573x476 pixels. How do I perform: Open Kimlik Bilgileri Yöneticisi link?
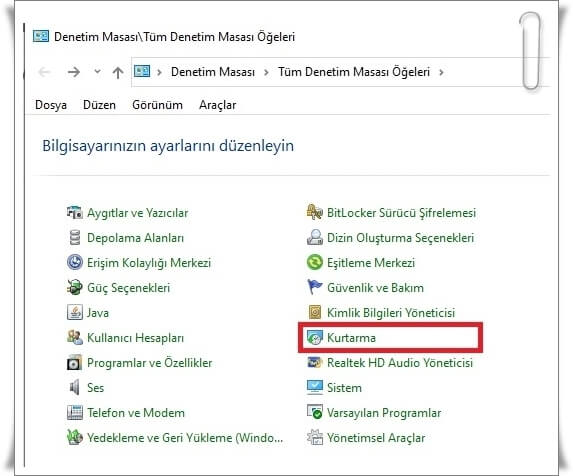click(391, 313)
